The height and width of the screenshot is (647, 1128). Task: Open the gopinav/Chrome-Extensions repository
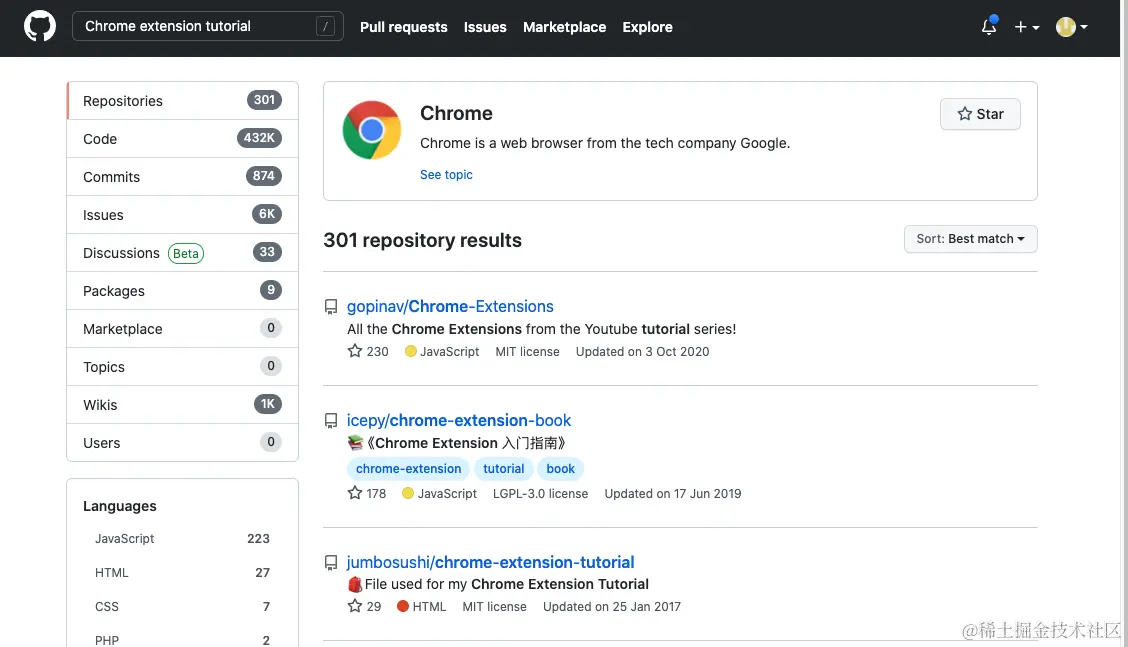[450, 307]
